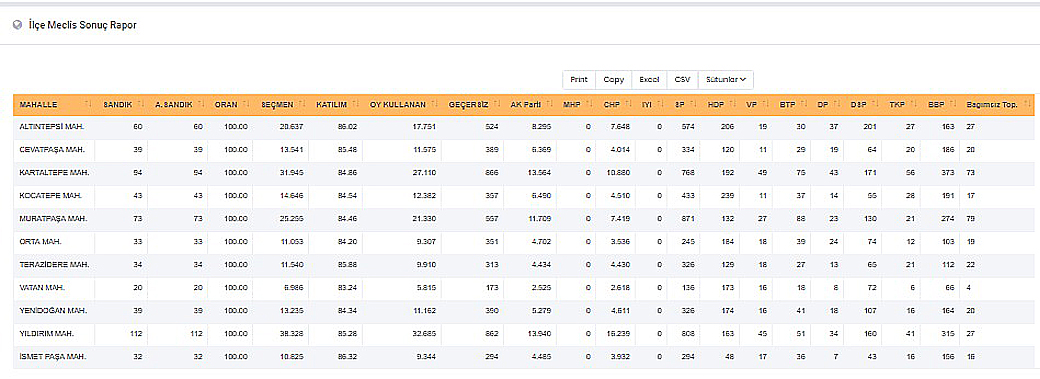Sort by Bağımsız Top. column icon
Screen dimensions: 1040x379
(x=1027, y=105)
